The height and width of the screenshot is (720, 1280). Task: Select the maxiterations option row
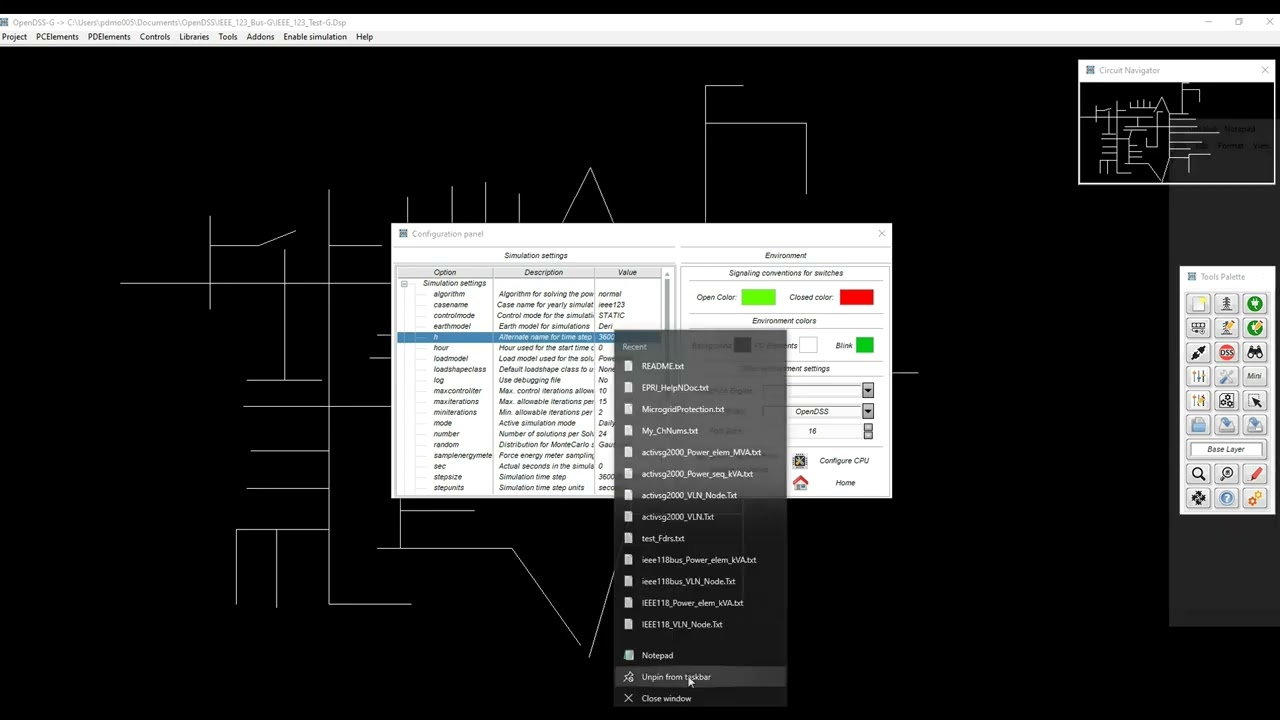[530, 402]
